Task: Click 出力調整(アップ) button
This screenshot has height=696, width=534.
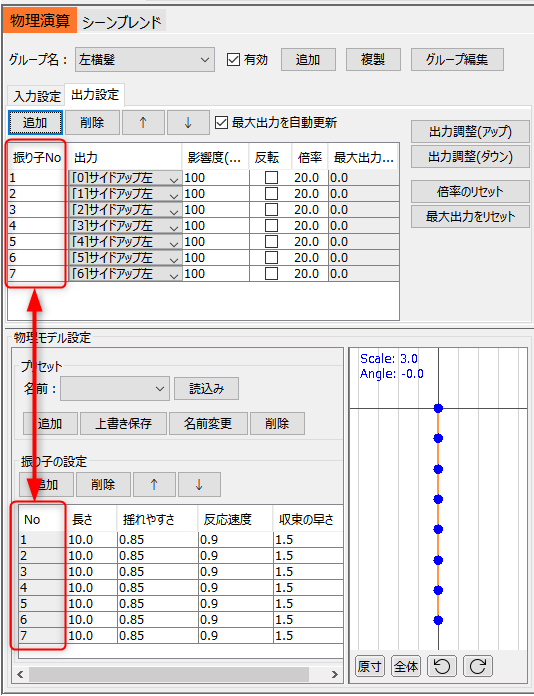Action: pyautogui.click(x=470, y=131)
